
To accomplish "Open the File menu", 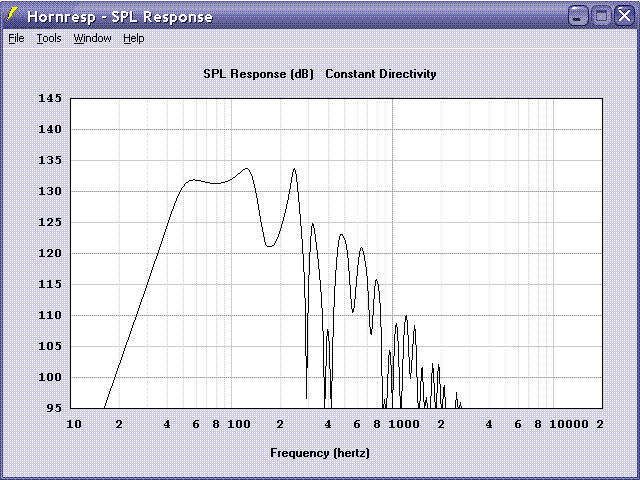I will point(16,38).
